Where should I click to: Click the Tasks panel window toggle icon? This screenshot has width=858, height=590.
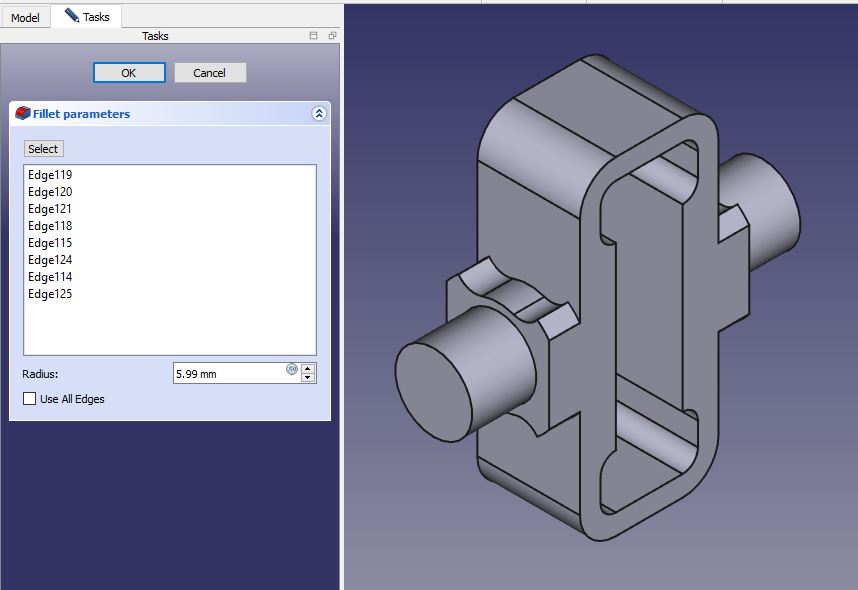pos(314,36)
